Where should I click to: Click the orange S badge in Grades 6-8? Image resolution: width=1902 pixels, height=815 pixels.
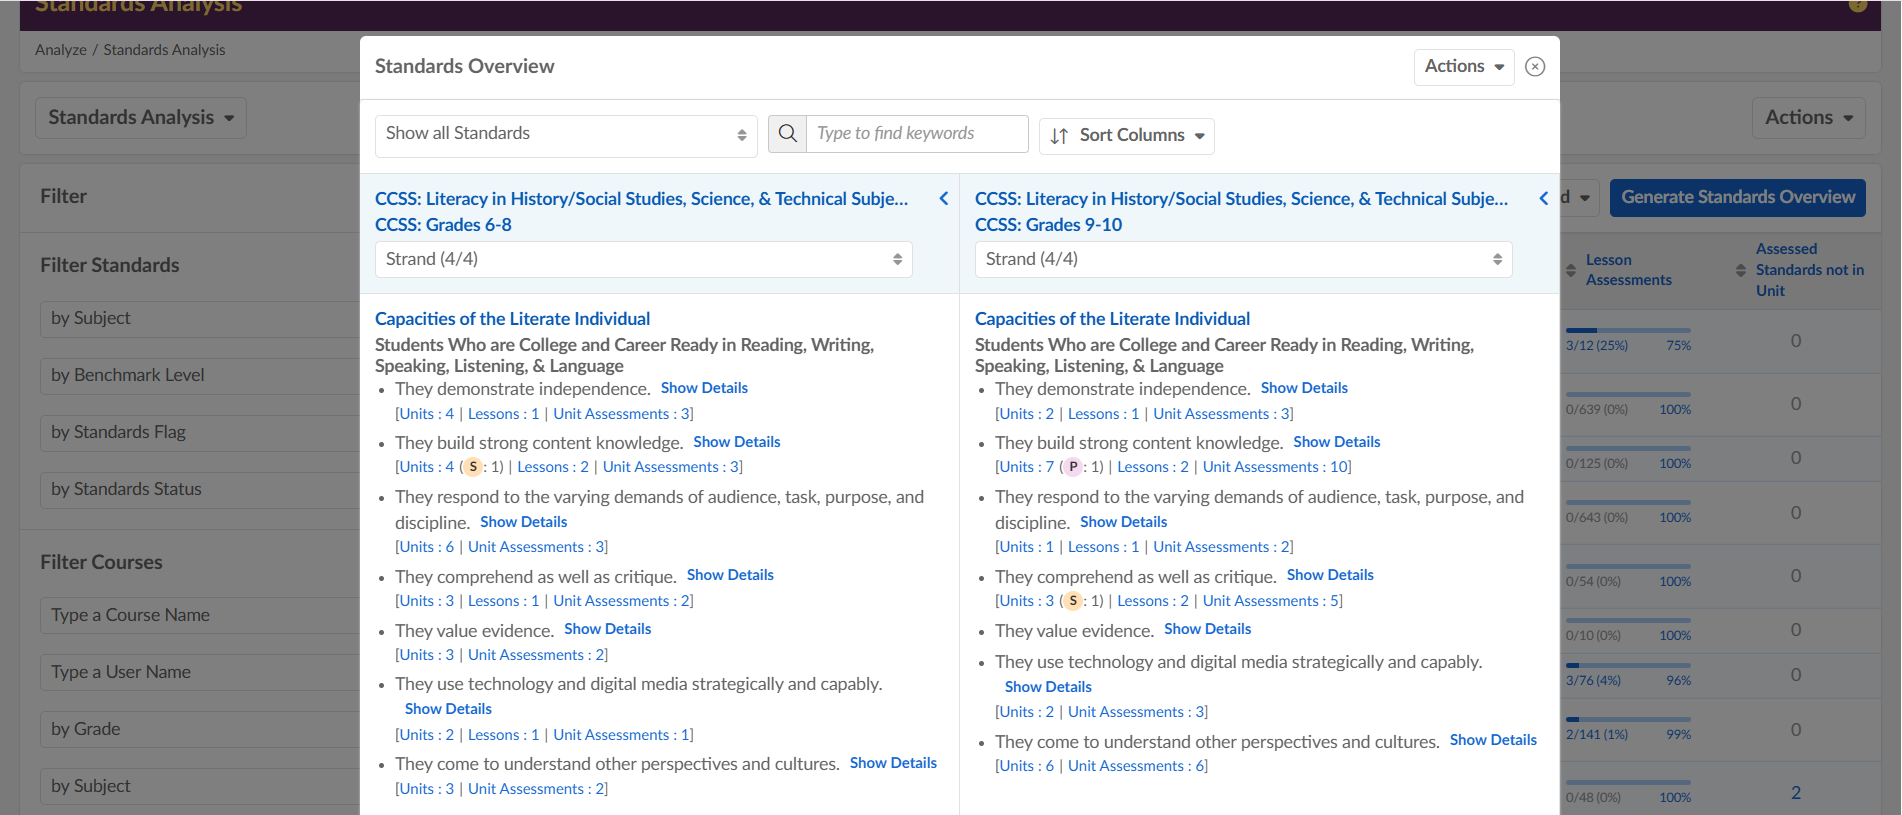[473, 467]
